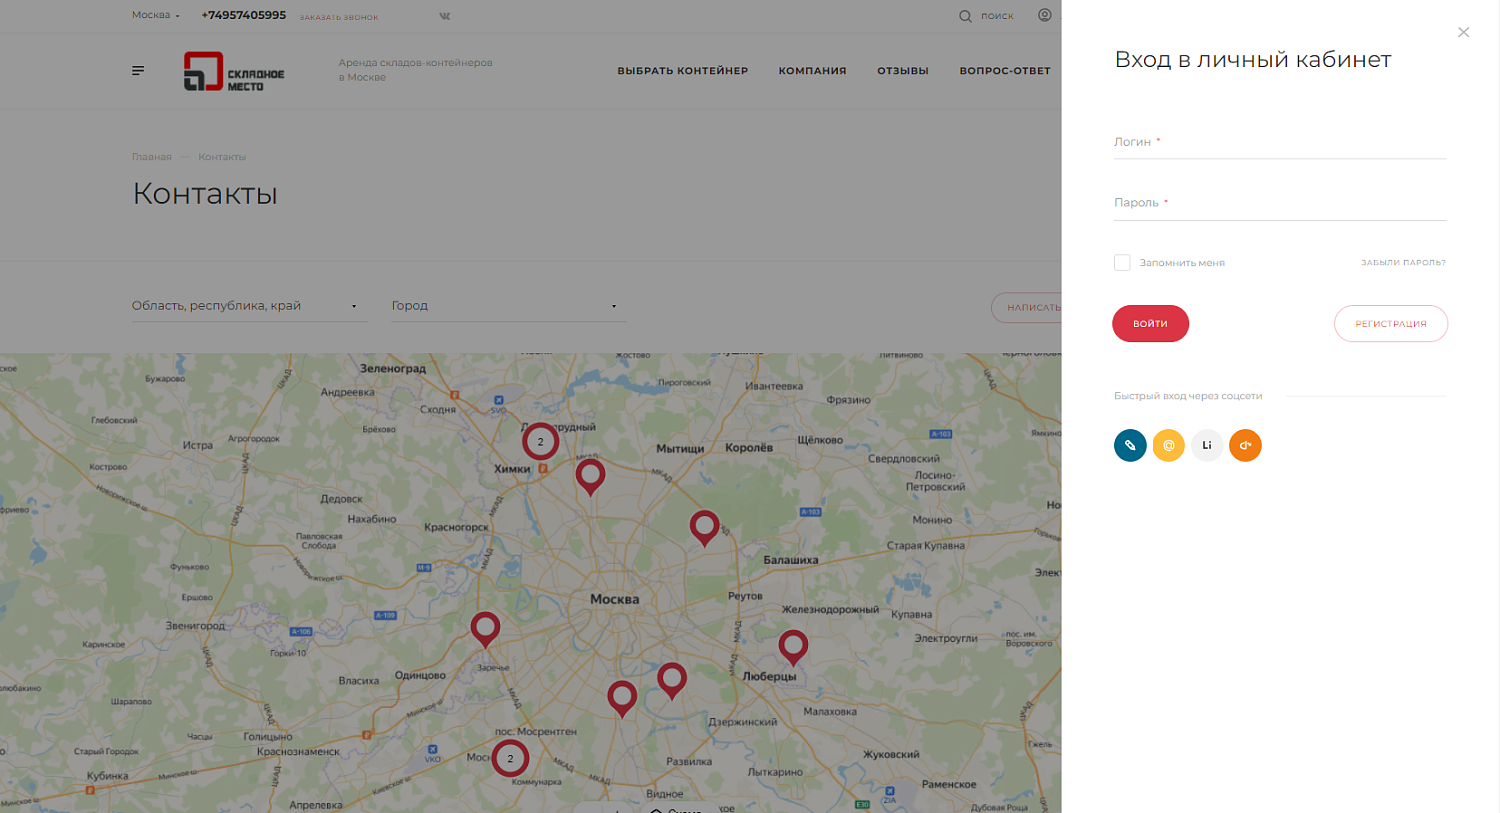Screen dimensions: 1500x813
Task: Focus the Логин input field
Action: [x=1279, y=143]
